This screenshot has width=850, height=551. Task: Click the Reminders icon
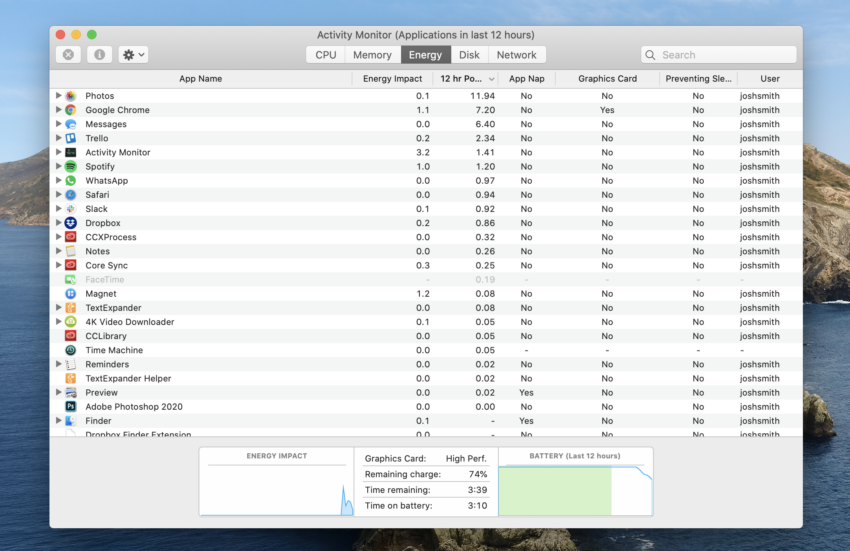[x=70, y=364]
